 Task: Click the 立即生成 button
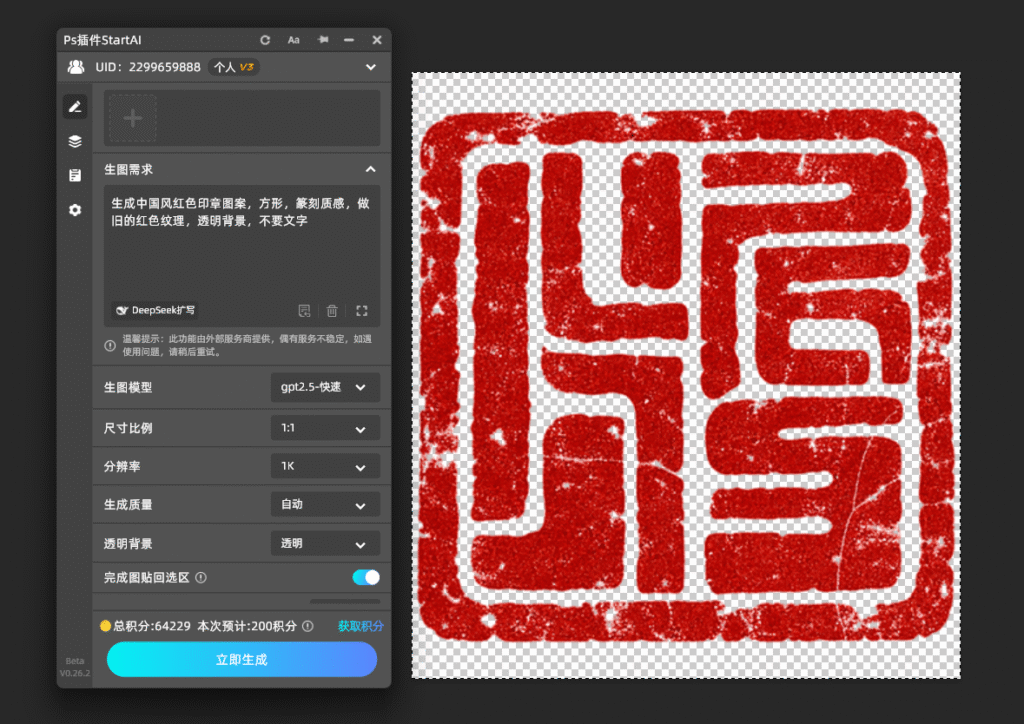coord(242,659)
